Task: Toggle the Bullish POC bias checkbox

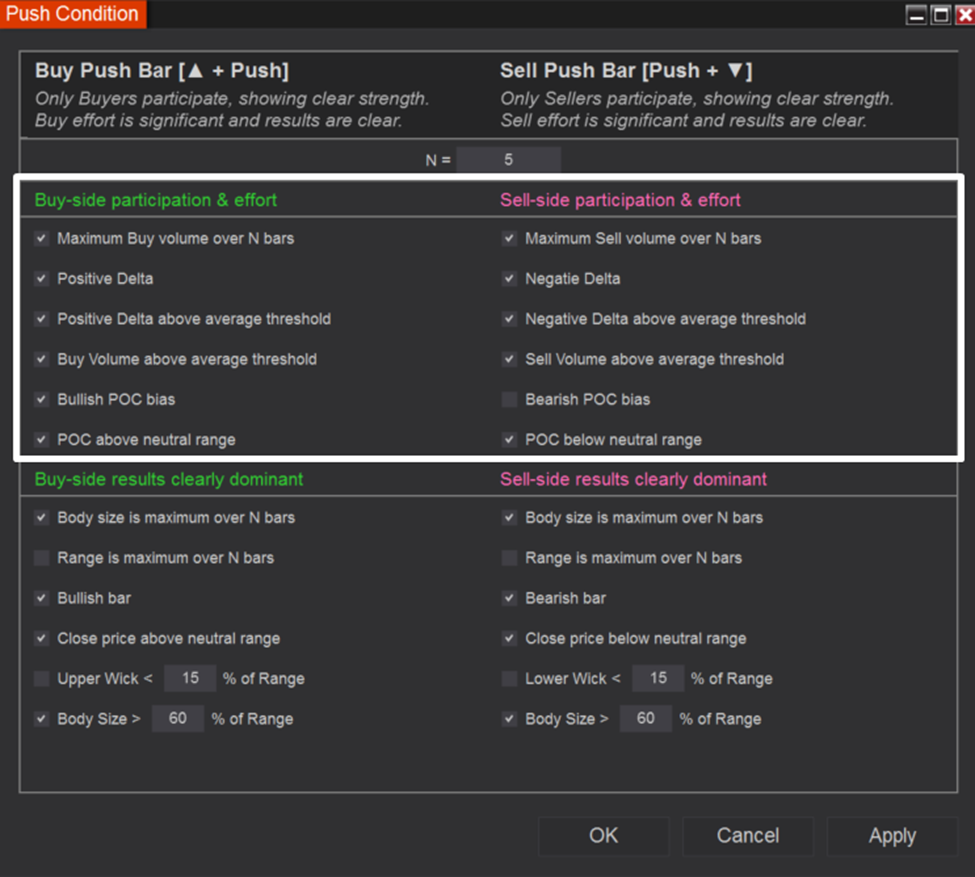Action: (42, 399)
